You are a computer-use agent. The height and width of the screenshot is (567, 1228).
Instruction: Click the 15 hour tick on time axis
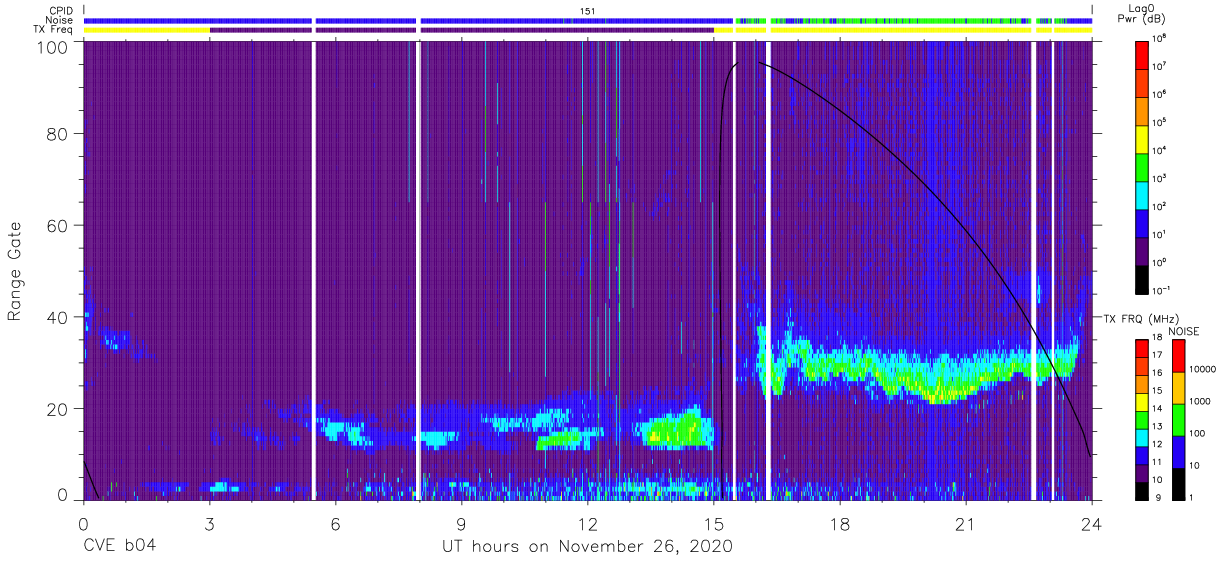[x=714, y=523]
